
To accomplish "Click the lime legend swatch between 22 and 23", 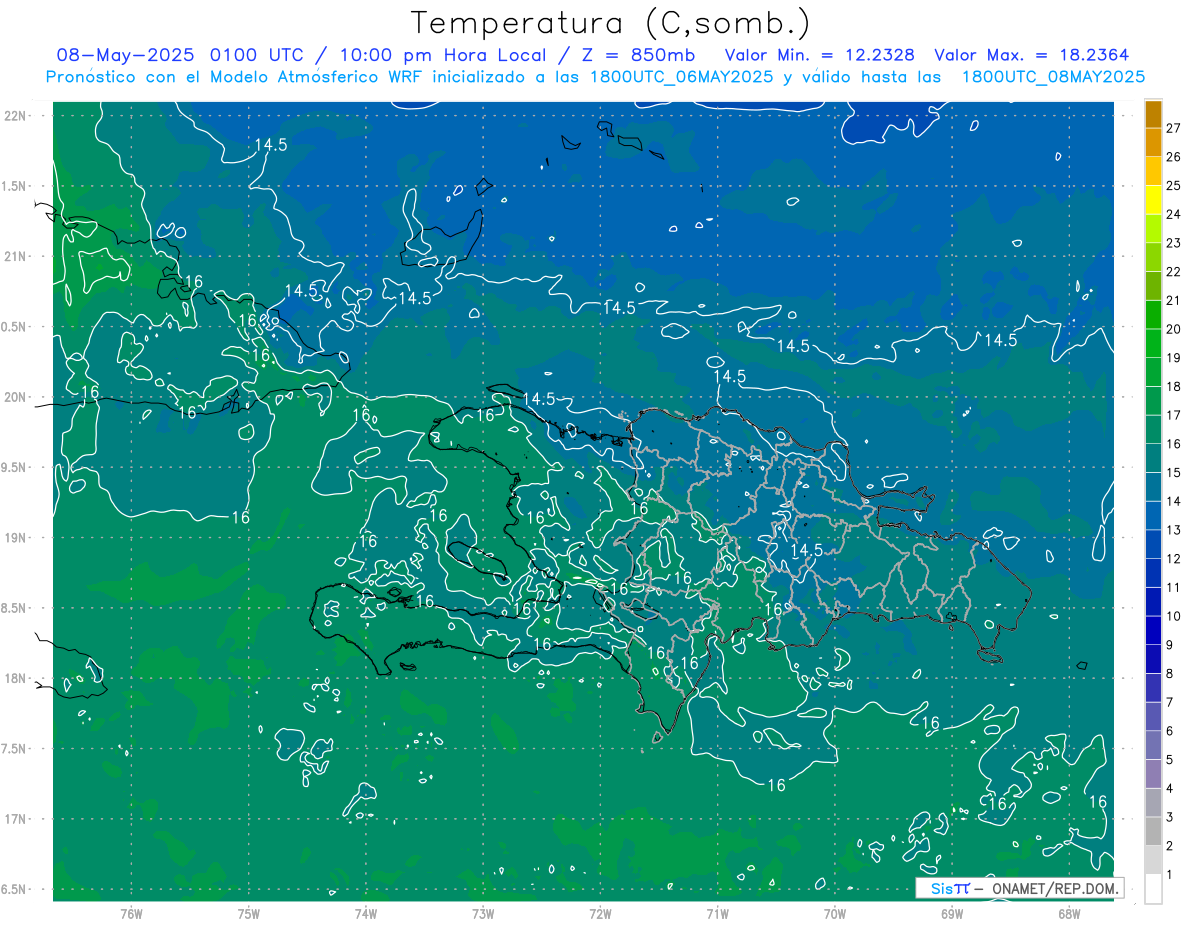I will [x=1153, y=257].
